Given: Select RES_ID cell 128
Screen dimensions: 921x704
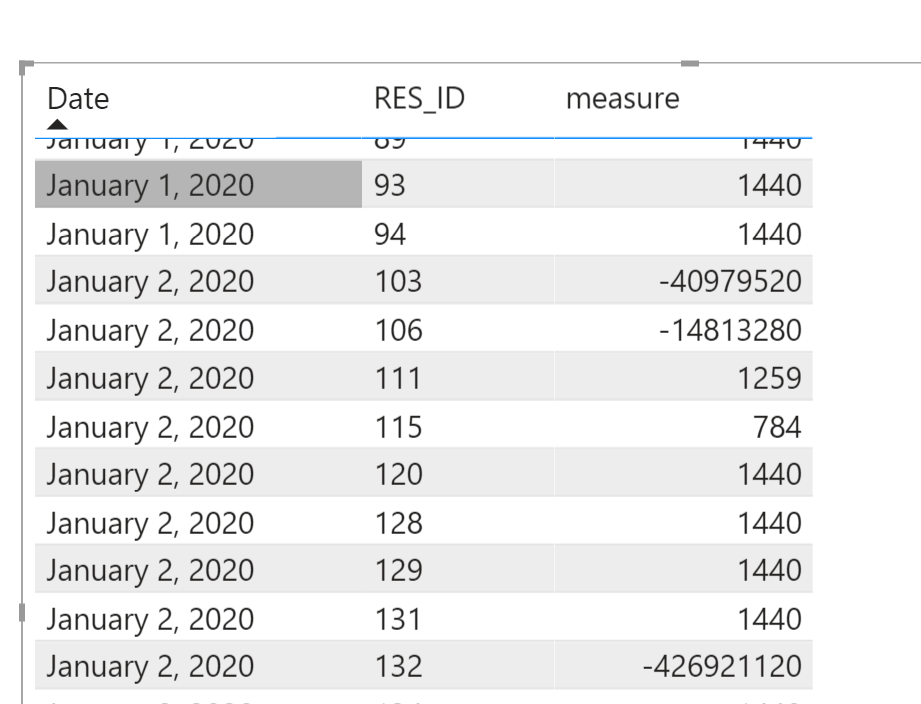Looking at the screenshot, I should tap(458, 523).
